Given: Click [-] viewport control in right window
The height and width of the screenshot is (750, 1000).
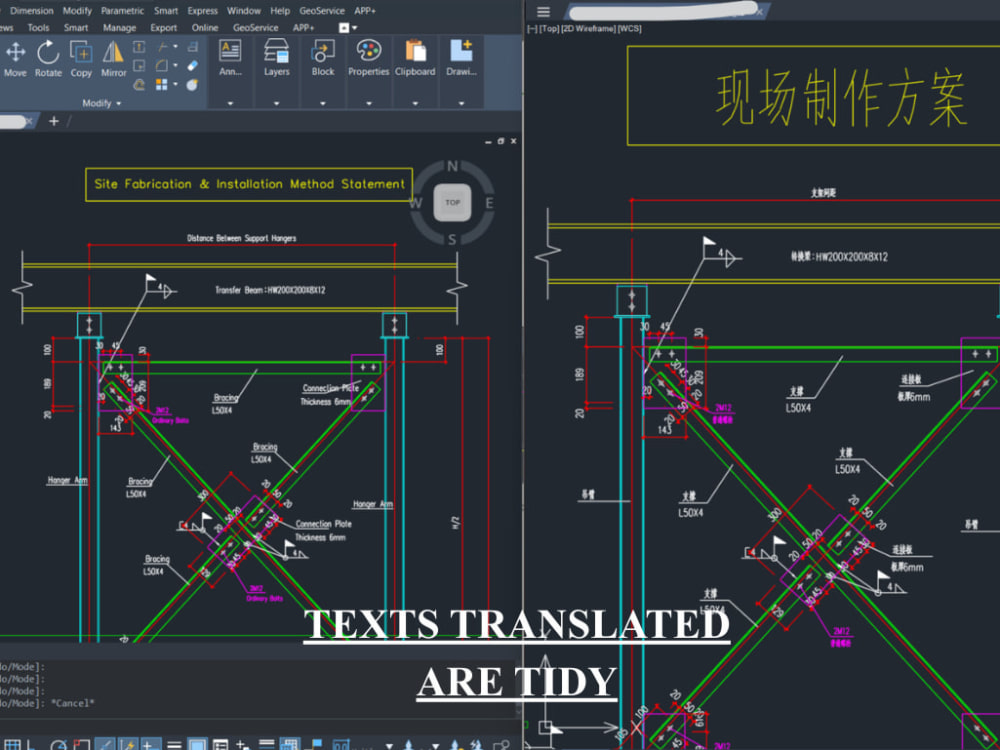Looking at the screenshot, I should [x=533, y=29].
